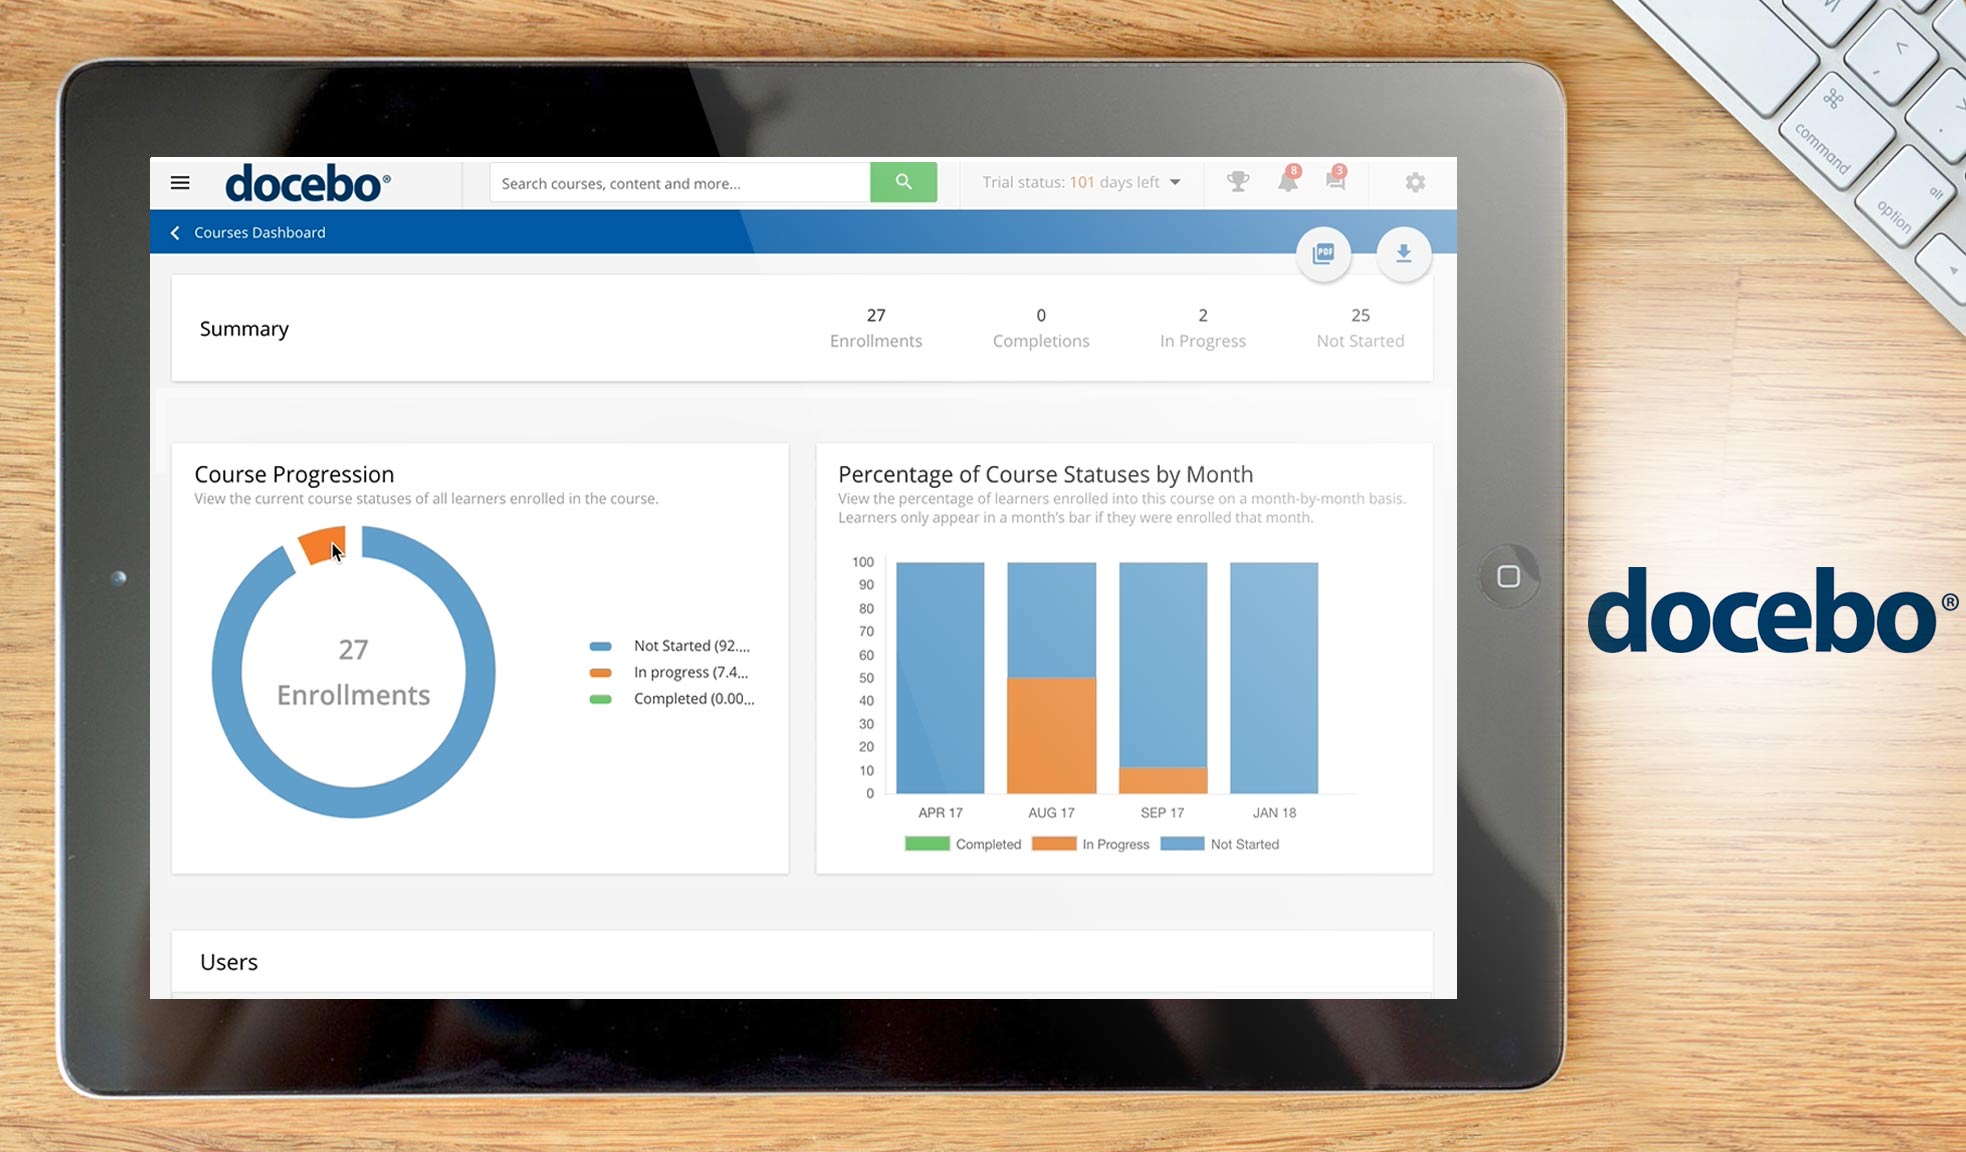
Task: Click the Courses Dashboard title
Action: tap(260, 232)
